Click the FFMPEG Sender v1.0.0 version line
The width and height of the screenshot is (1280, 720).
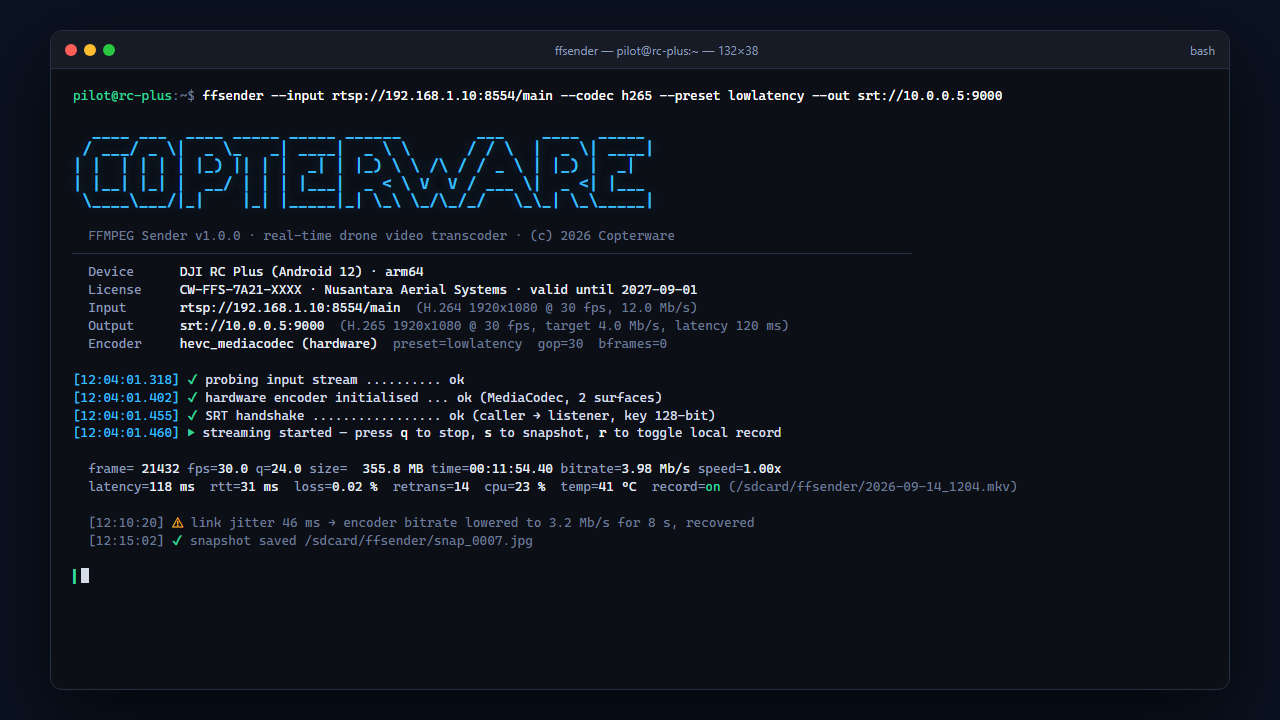pos(381,236)
